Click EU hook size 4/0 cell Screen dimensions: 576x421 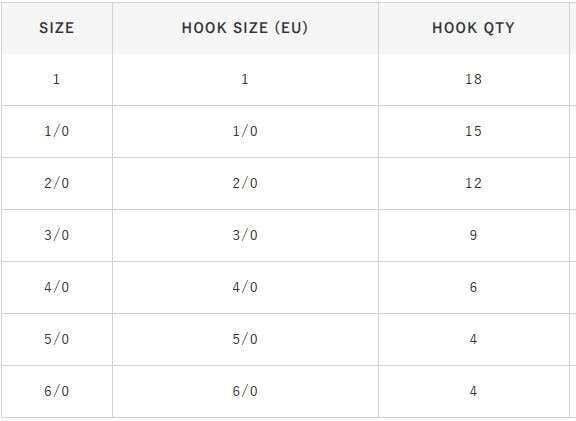[245, 287]
